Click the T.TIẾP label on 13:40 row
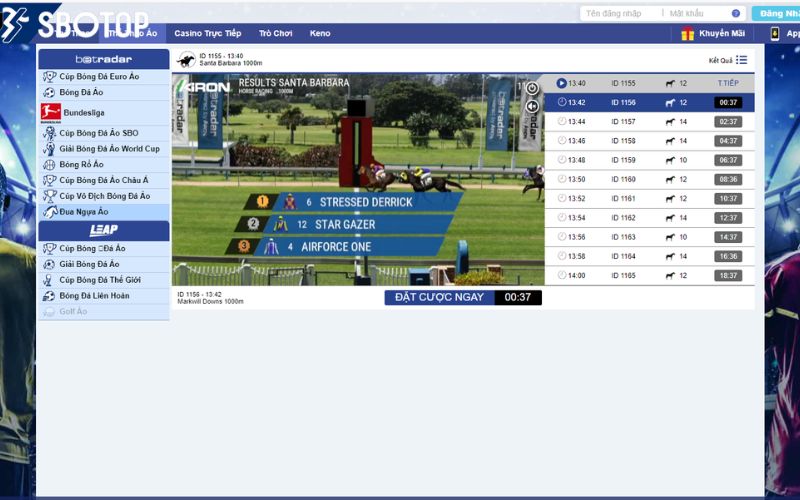The image size is (800, 500). 728,83
